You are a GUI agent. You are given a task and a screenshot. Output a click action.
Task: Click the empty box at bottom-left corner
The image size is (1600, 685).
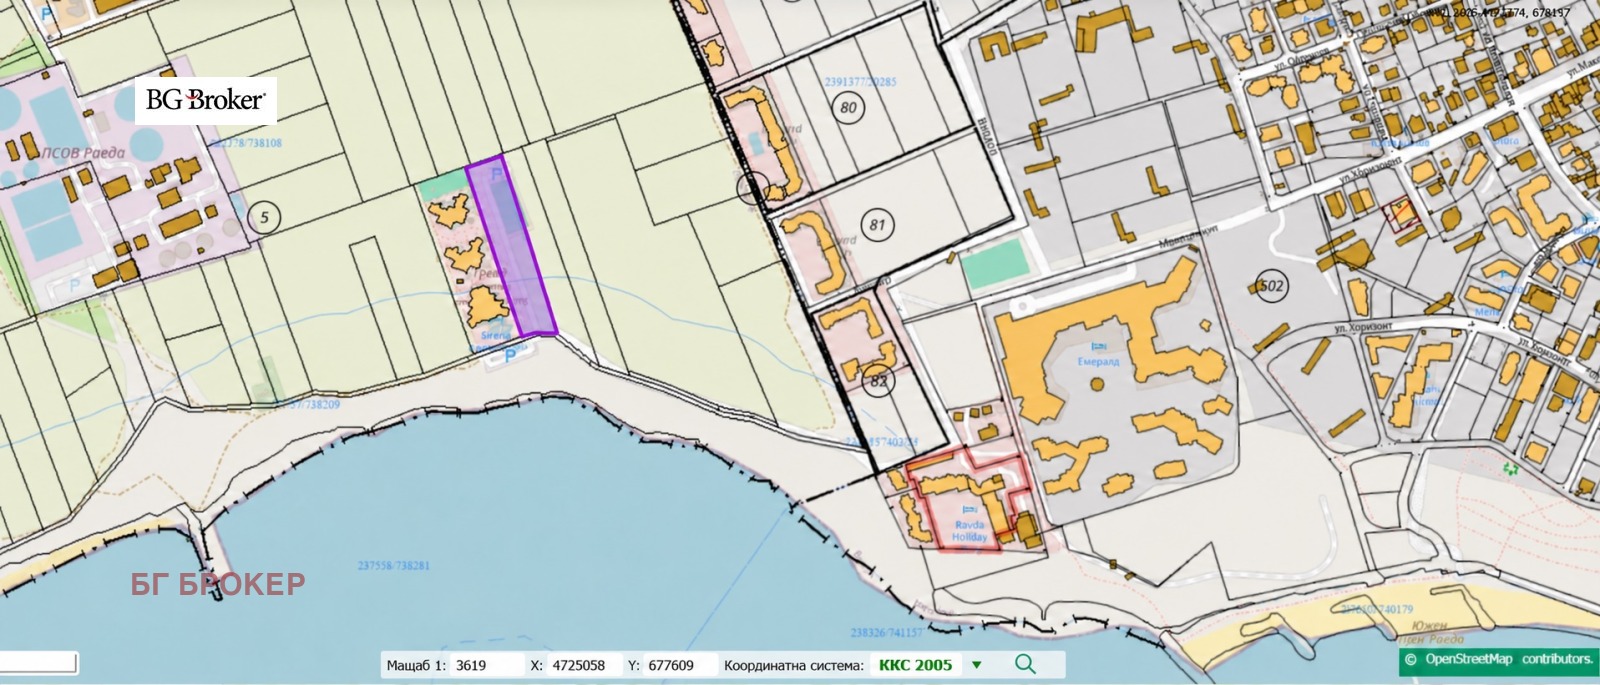coord(39,662)
